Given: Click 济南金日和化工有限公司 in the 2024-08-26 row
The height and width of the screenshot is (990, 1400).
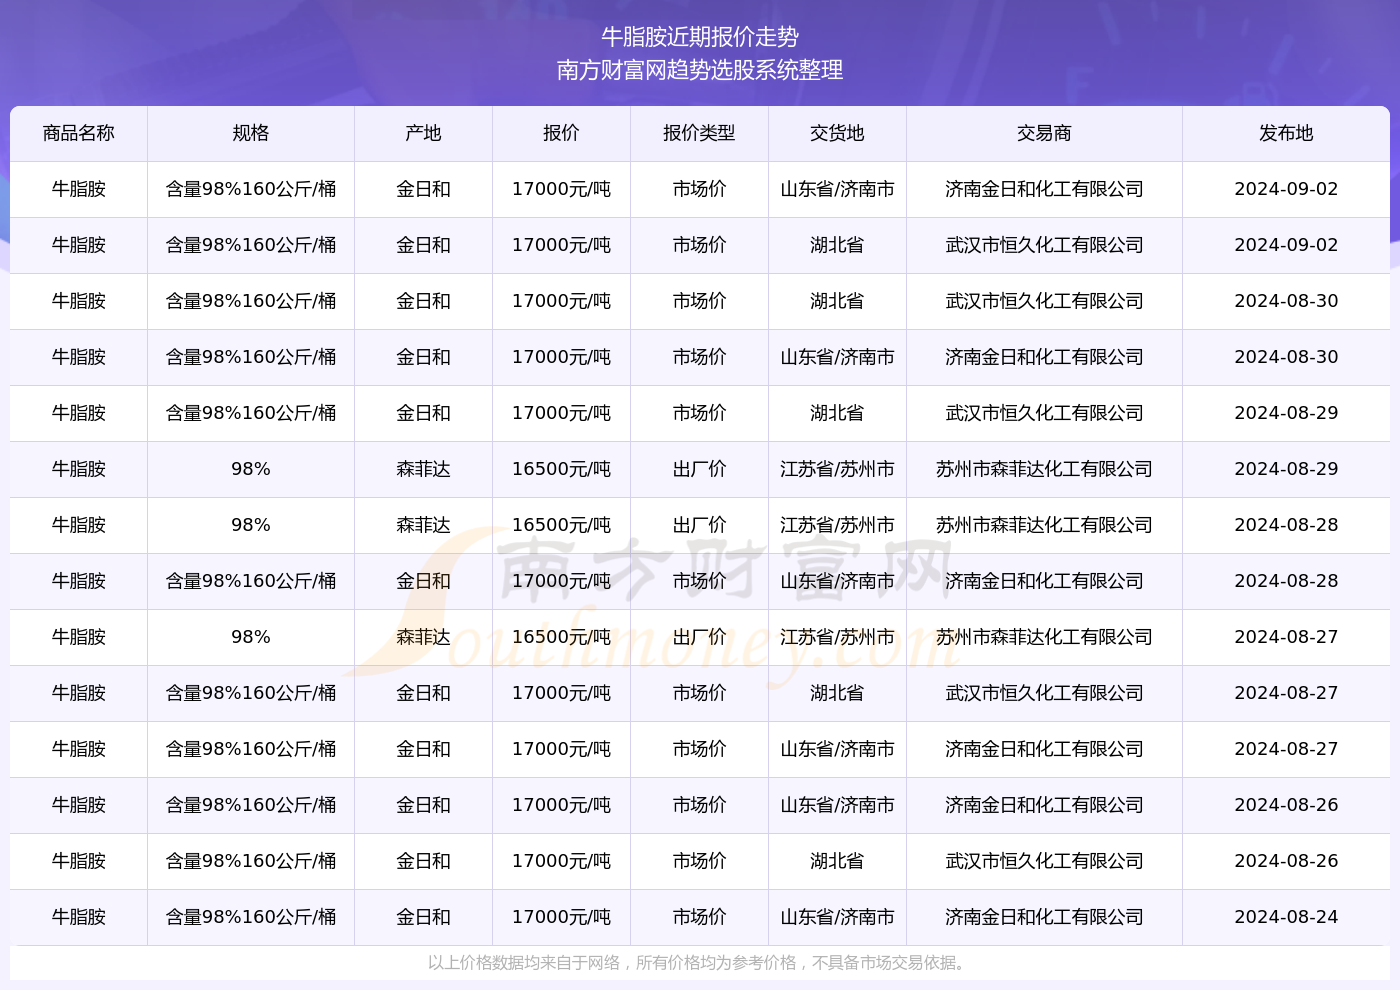Looking at the screenshot, I should pos(1045,805).
